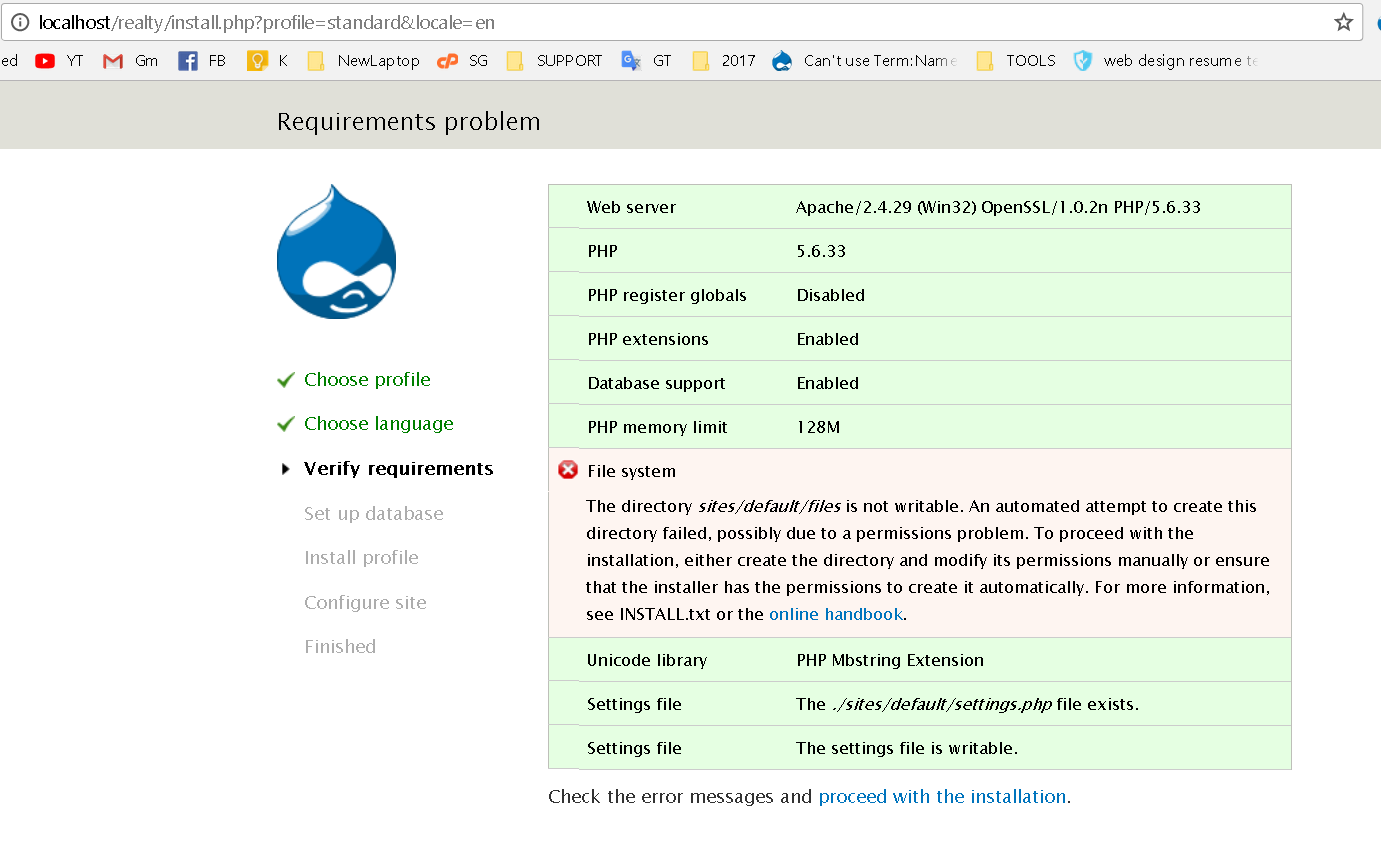The width and height of the screenshot is (1381, 850).
Task: Open YouTube from the YT bookmark icon
Action: coord(44,60)
